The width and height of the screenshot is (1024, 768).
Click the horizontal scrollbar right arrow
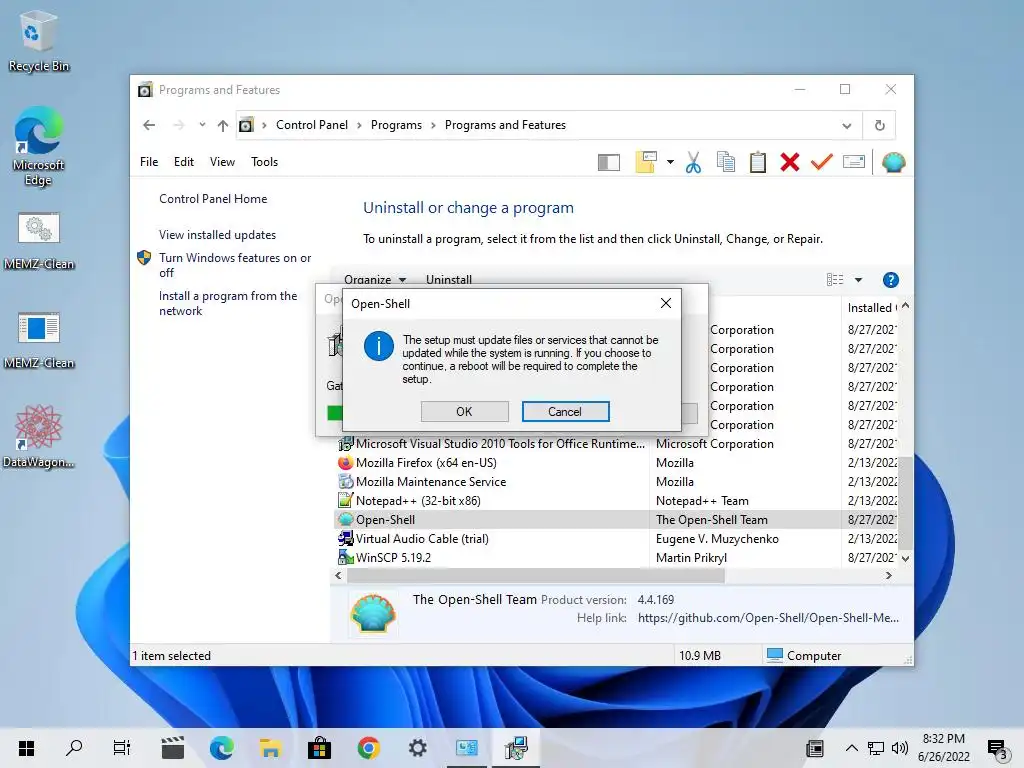(x=888, y=575)
